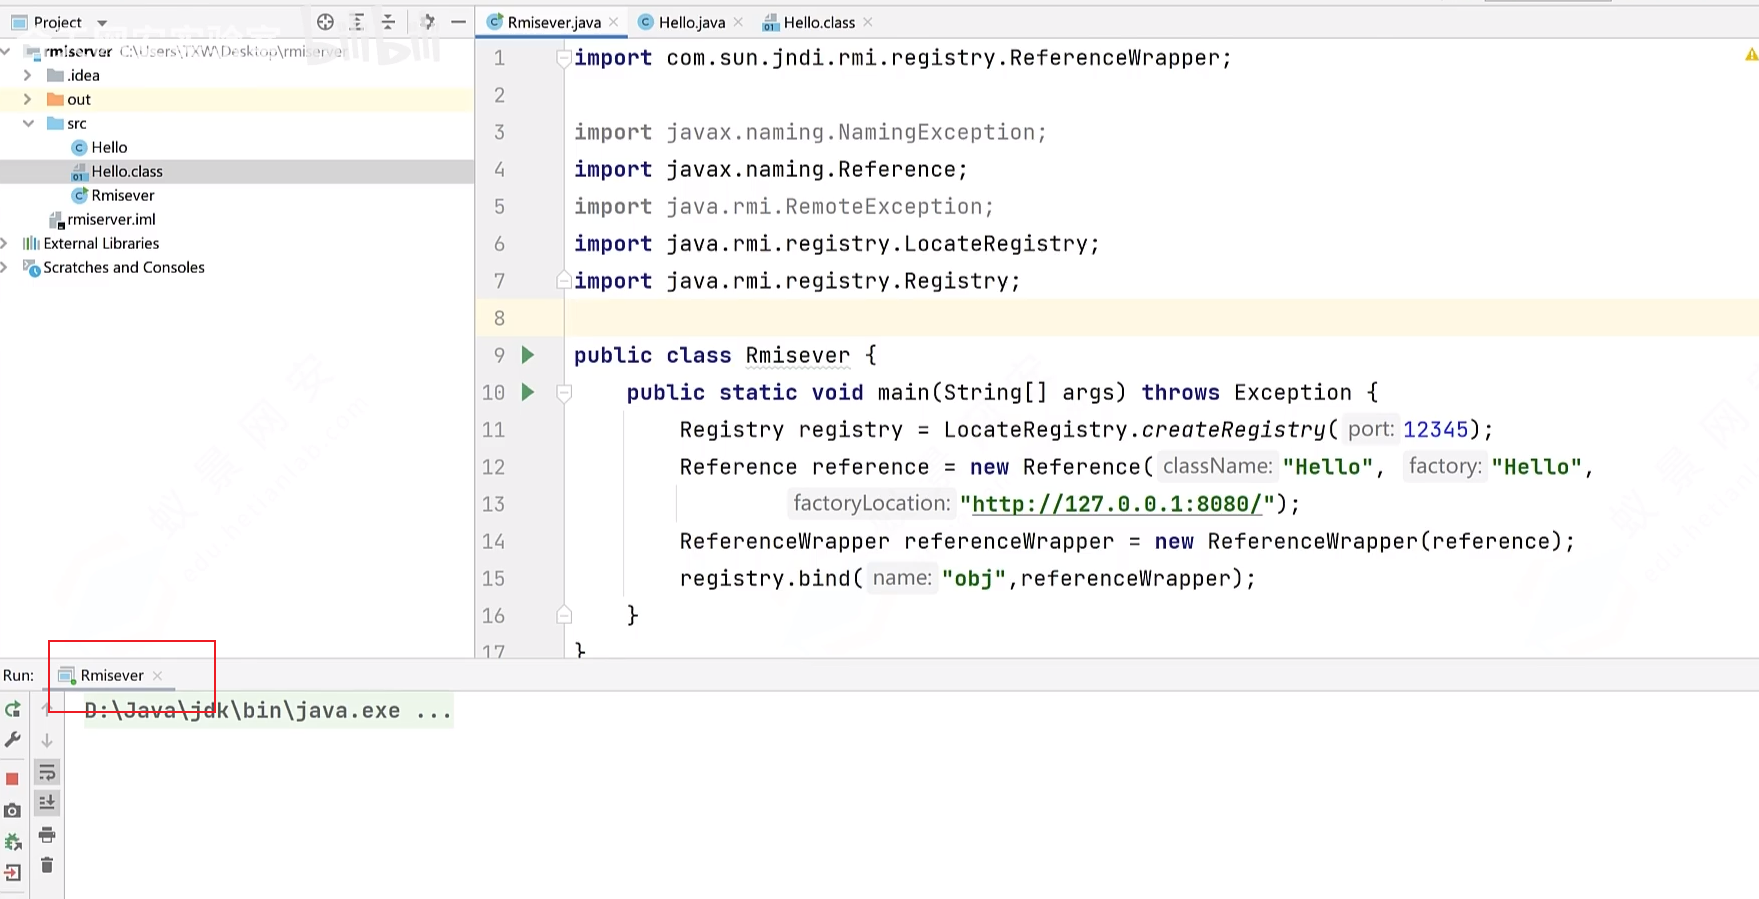Close the Rmisever run tab
The height and width of the screenshot is (899, 1759).
point(157,676)
